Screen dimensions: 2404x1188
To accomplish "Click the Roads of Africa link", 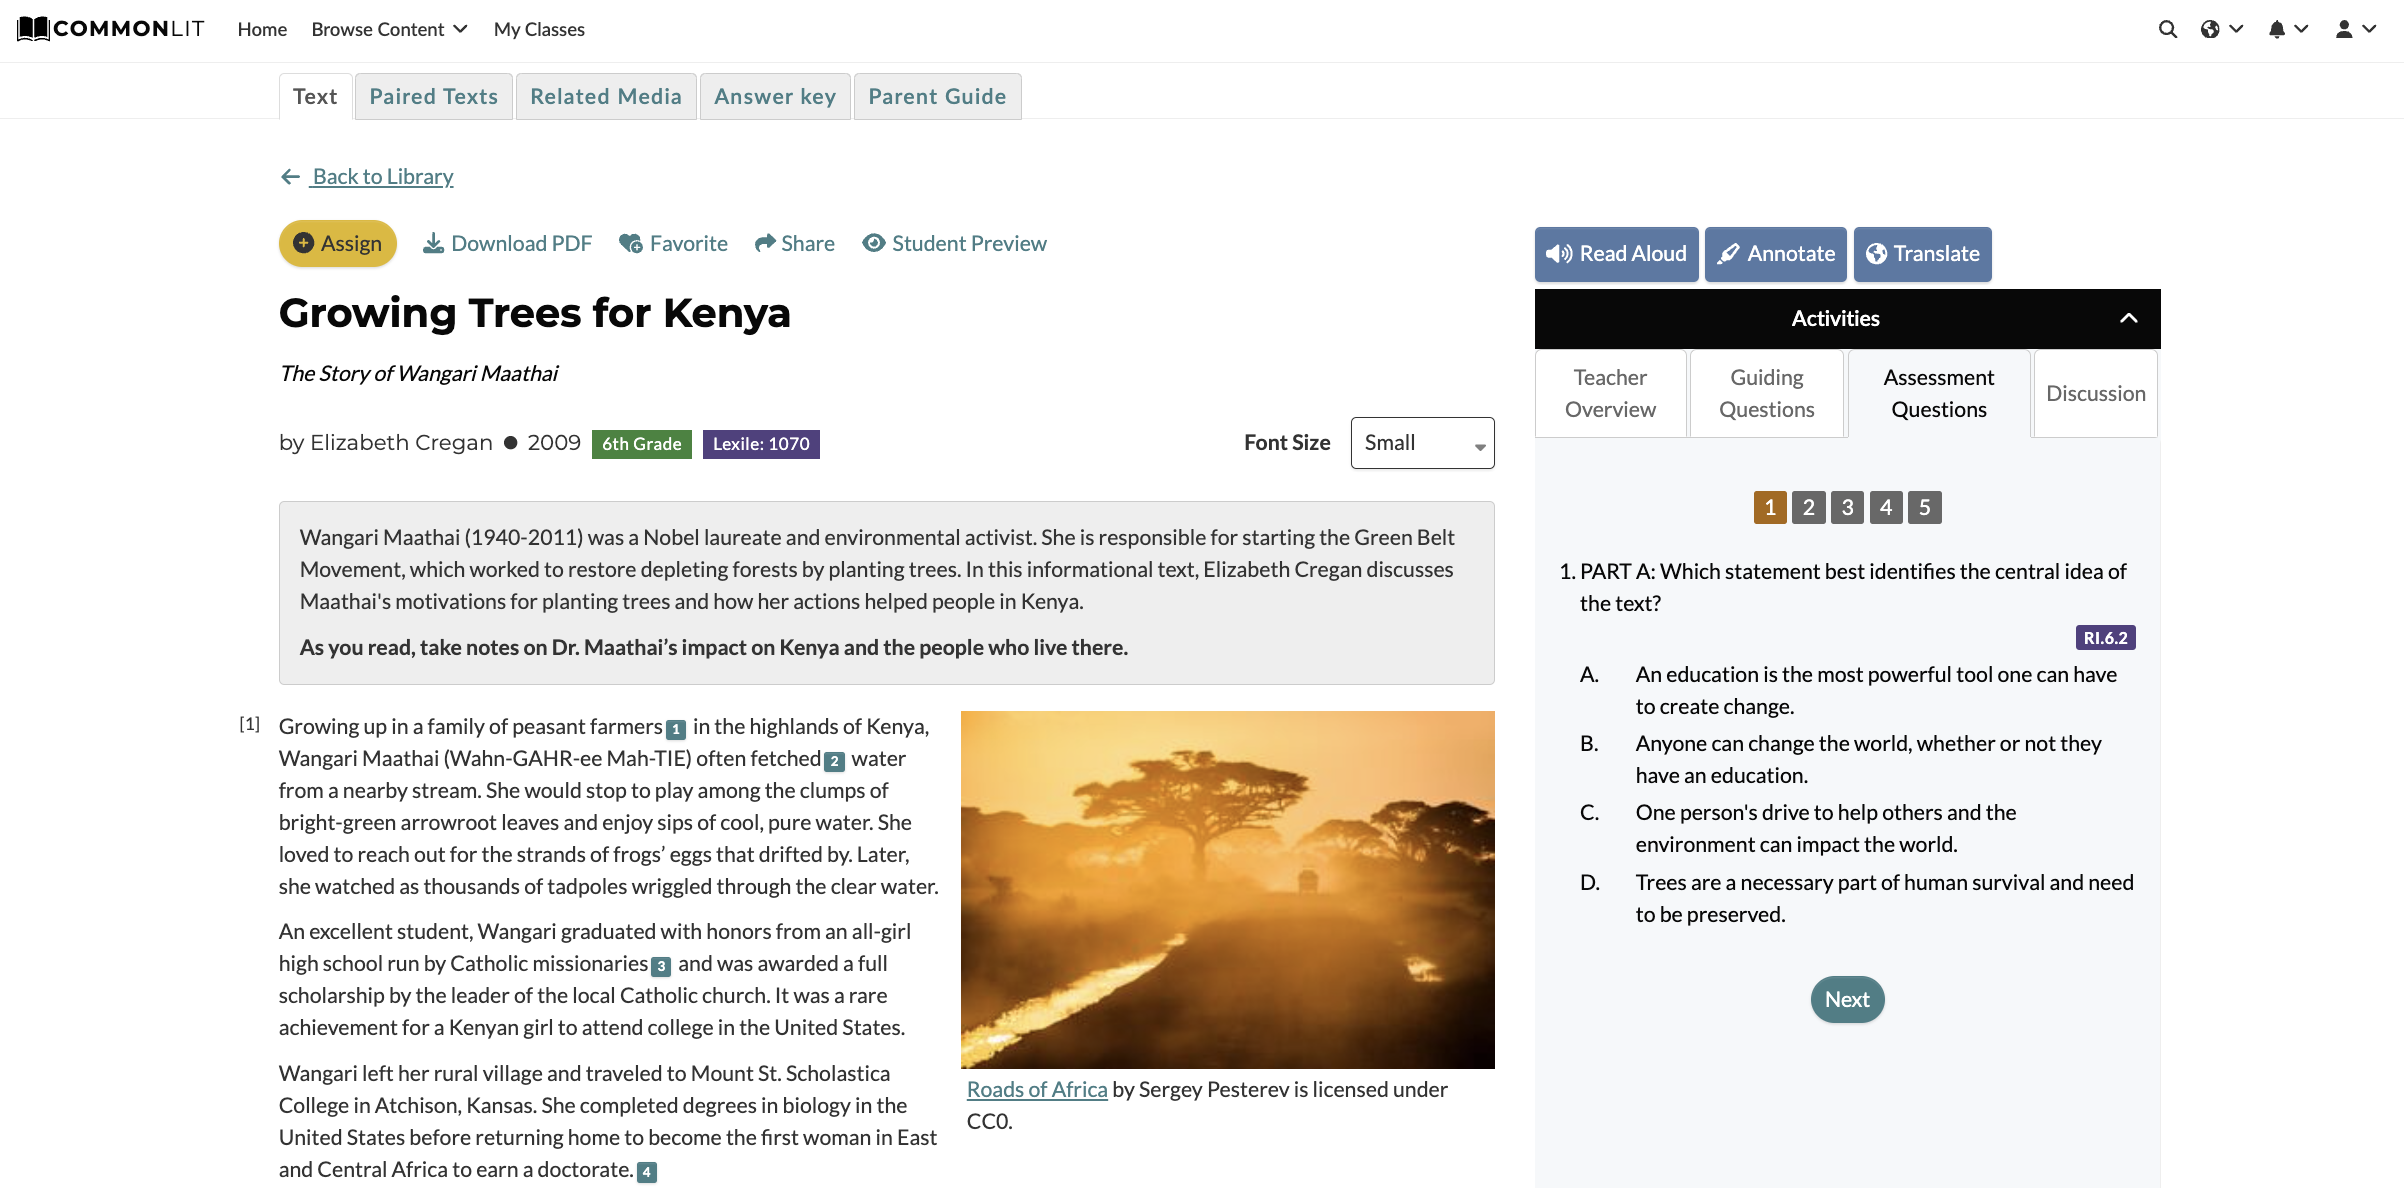I will pyautogui.click(x=1037, y=1089).
